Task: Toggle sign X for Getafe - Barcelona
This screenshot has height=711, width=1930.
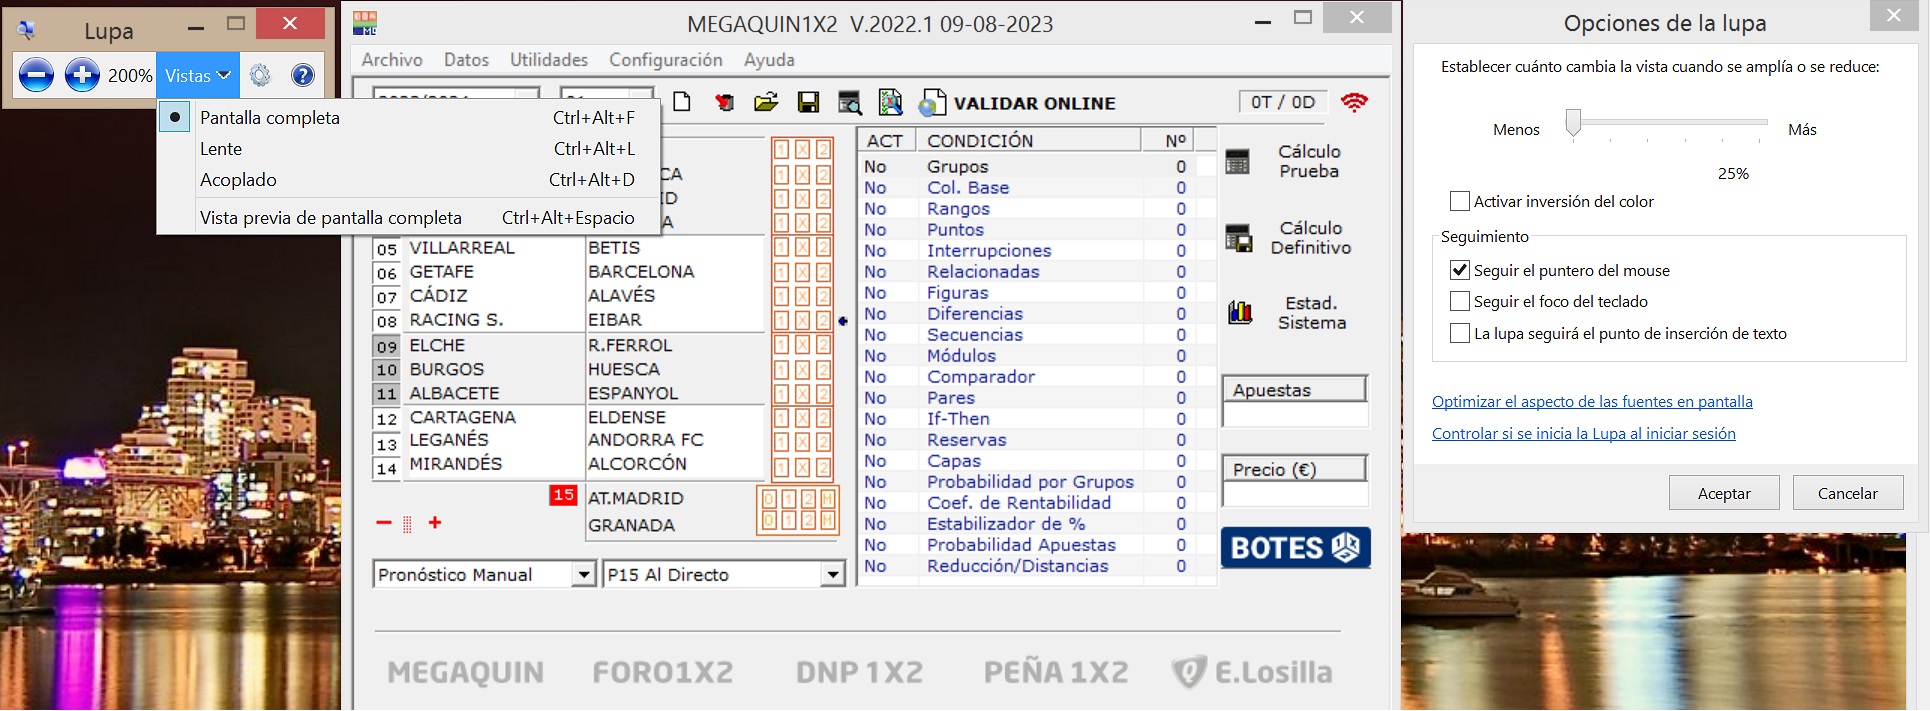Action: tap(802, 272)
